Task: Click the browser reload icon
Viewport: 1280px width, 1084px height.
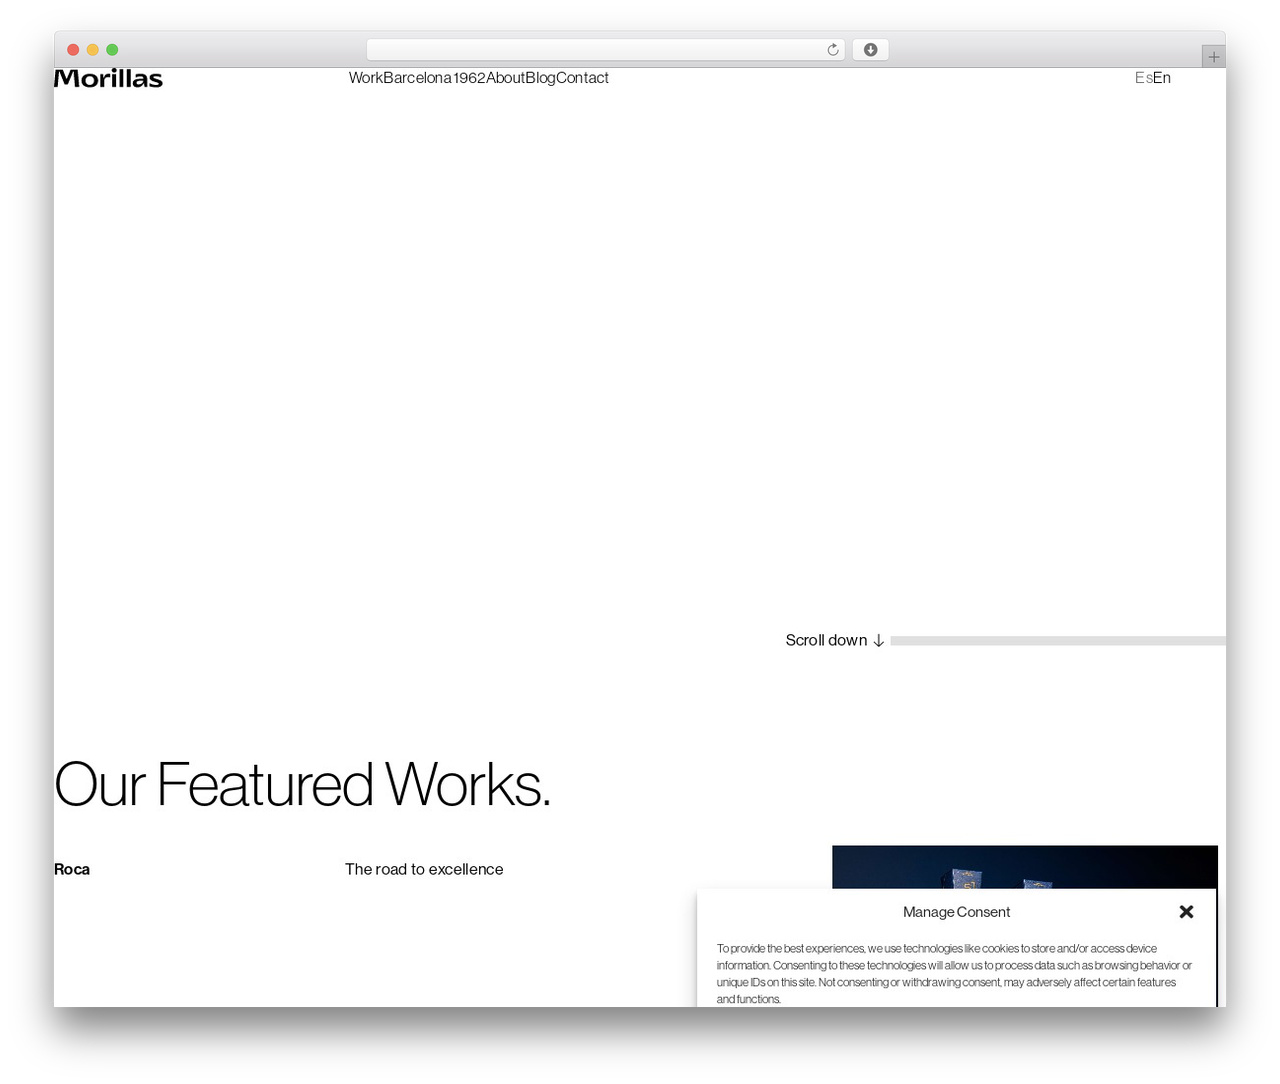Action: tap(833, 50)
